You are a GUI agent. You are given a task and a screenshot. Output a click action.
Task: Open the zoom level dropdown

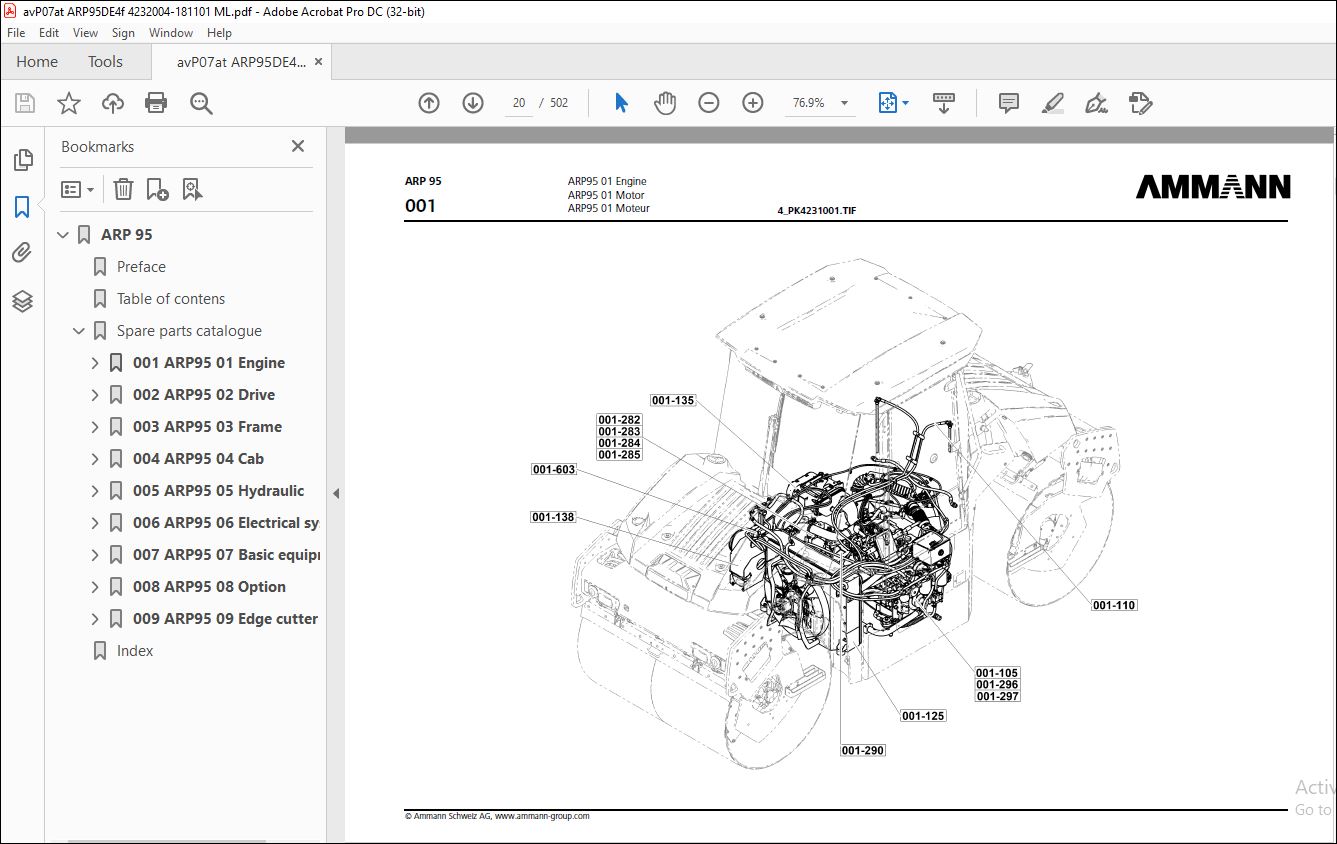point(844,103)
